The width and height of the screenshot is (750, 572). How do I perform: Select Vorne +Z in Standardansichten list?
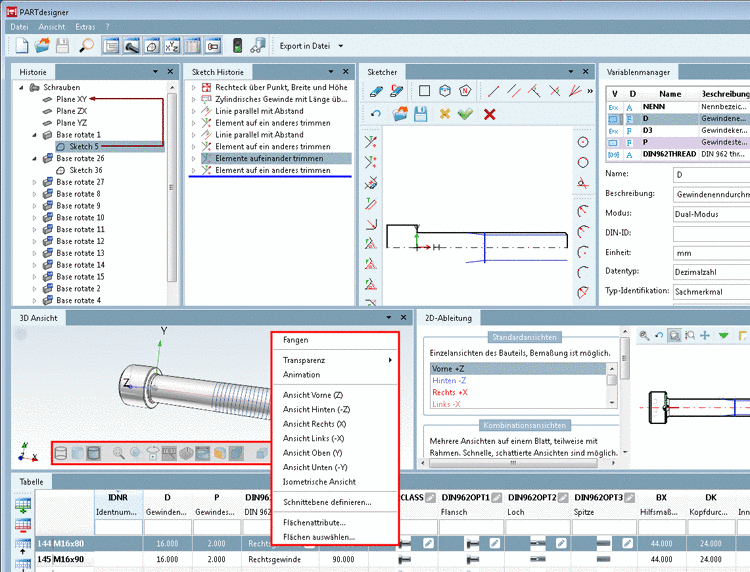449,369
